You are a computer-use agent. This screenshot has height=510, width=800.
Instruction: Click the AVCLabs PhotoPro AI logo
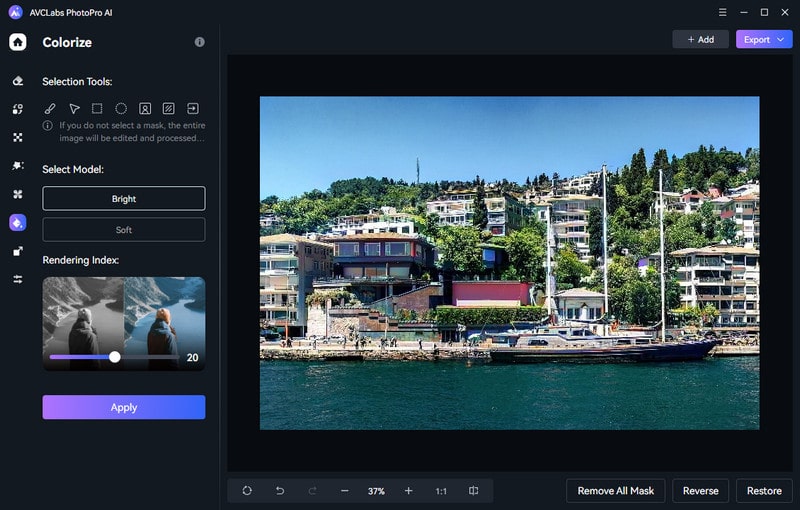[16, 12]
